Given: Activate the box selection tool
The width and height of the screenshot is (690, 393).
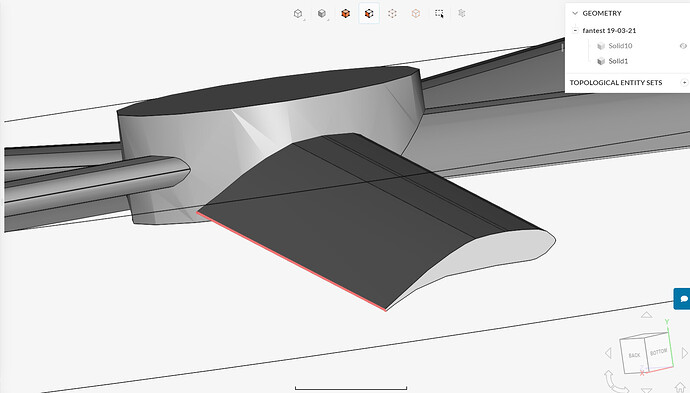Looking at the screenshot, I should click(x=439, y=14).
